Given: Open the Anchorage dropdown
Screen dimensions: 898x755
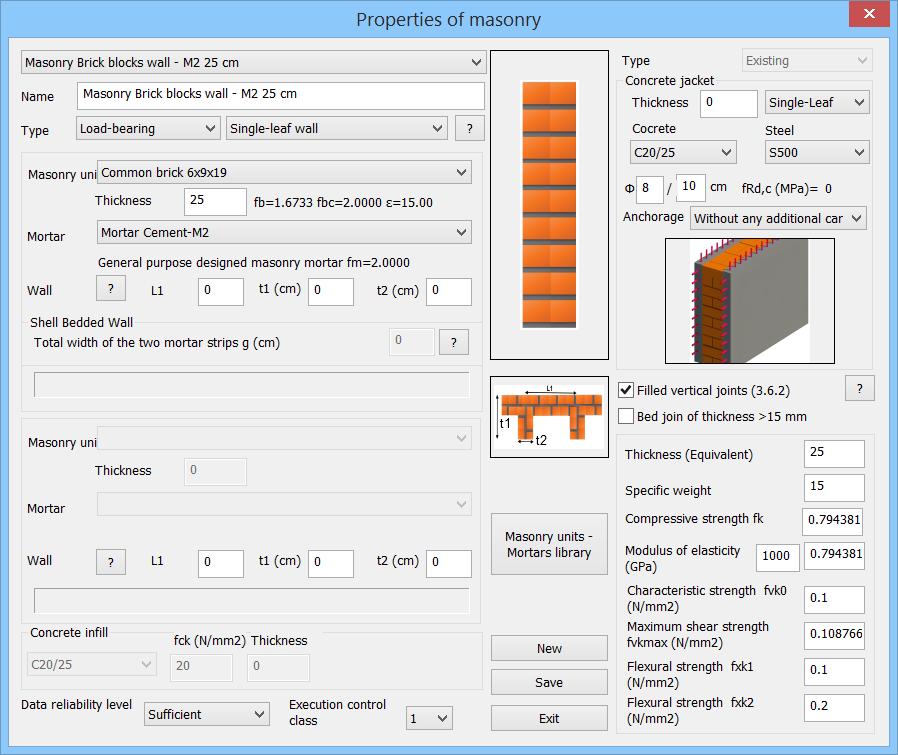Looking at the screenshot, I should click(778, 218).
